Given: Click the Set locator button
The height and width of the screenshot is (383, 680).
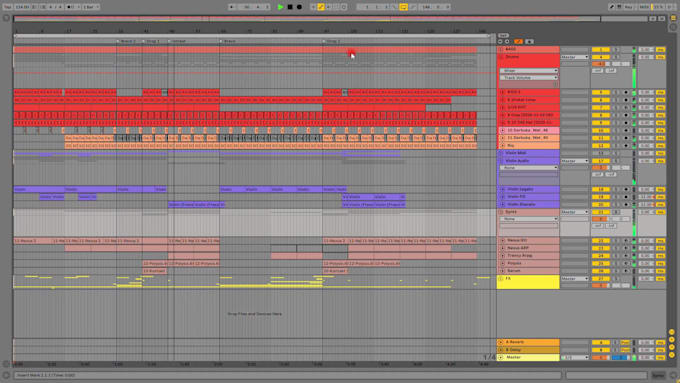Looking at the screenshot, I should [503, 36].
